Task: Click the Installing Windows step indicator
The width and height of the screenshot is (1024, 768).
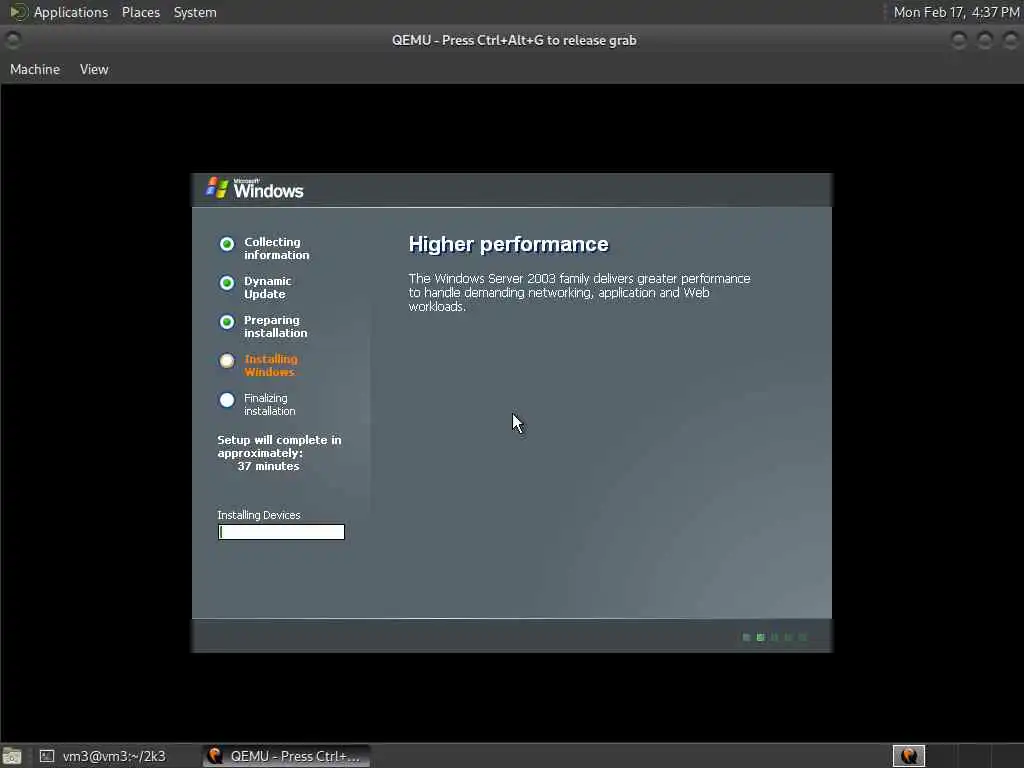Action: tap(227, 361)
